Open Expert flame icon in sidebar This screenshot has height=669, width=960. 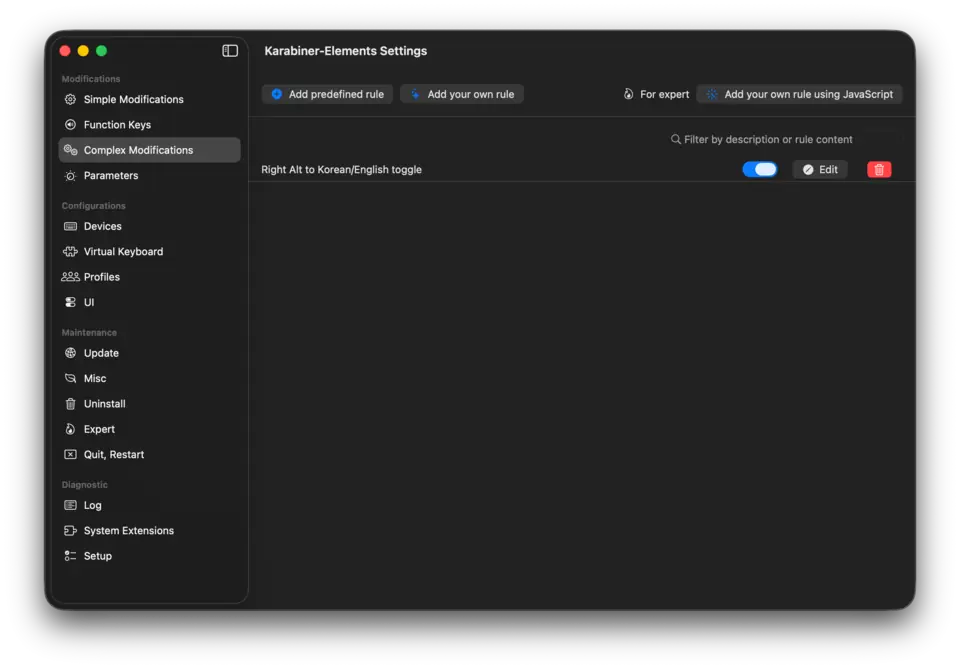click(x=70, y=429)
